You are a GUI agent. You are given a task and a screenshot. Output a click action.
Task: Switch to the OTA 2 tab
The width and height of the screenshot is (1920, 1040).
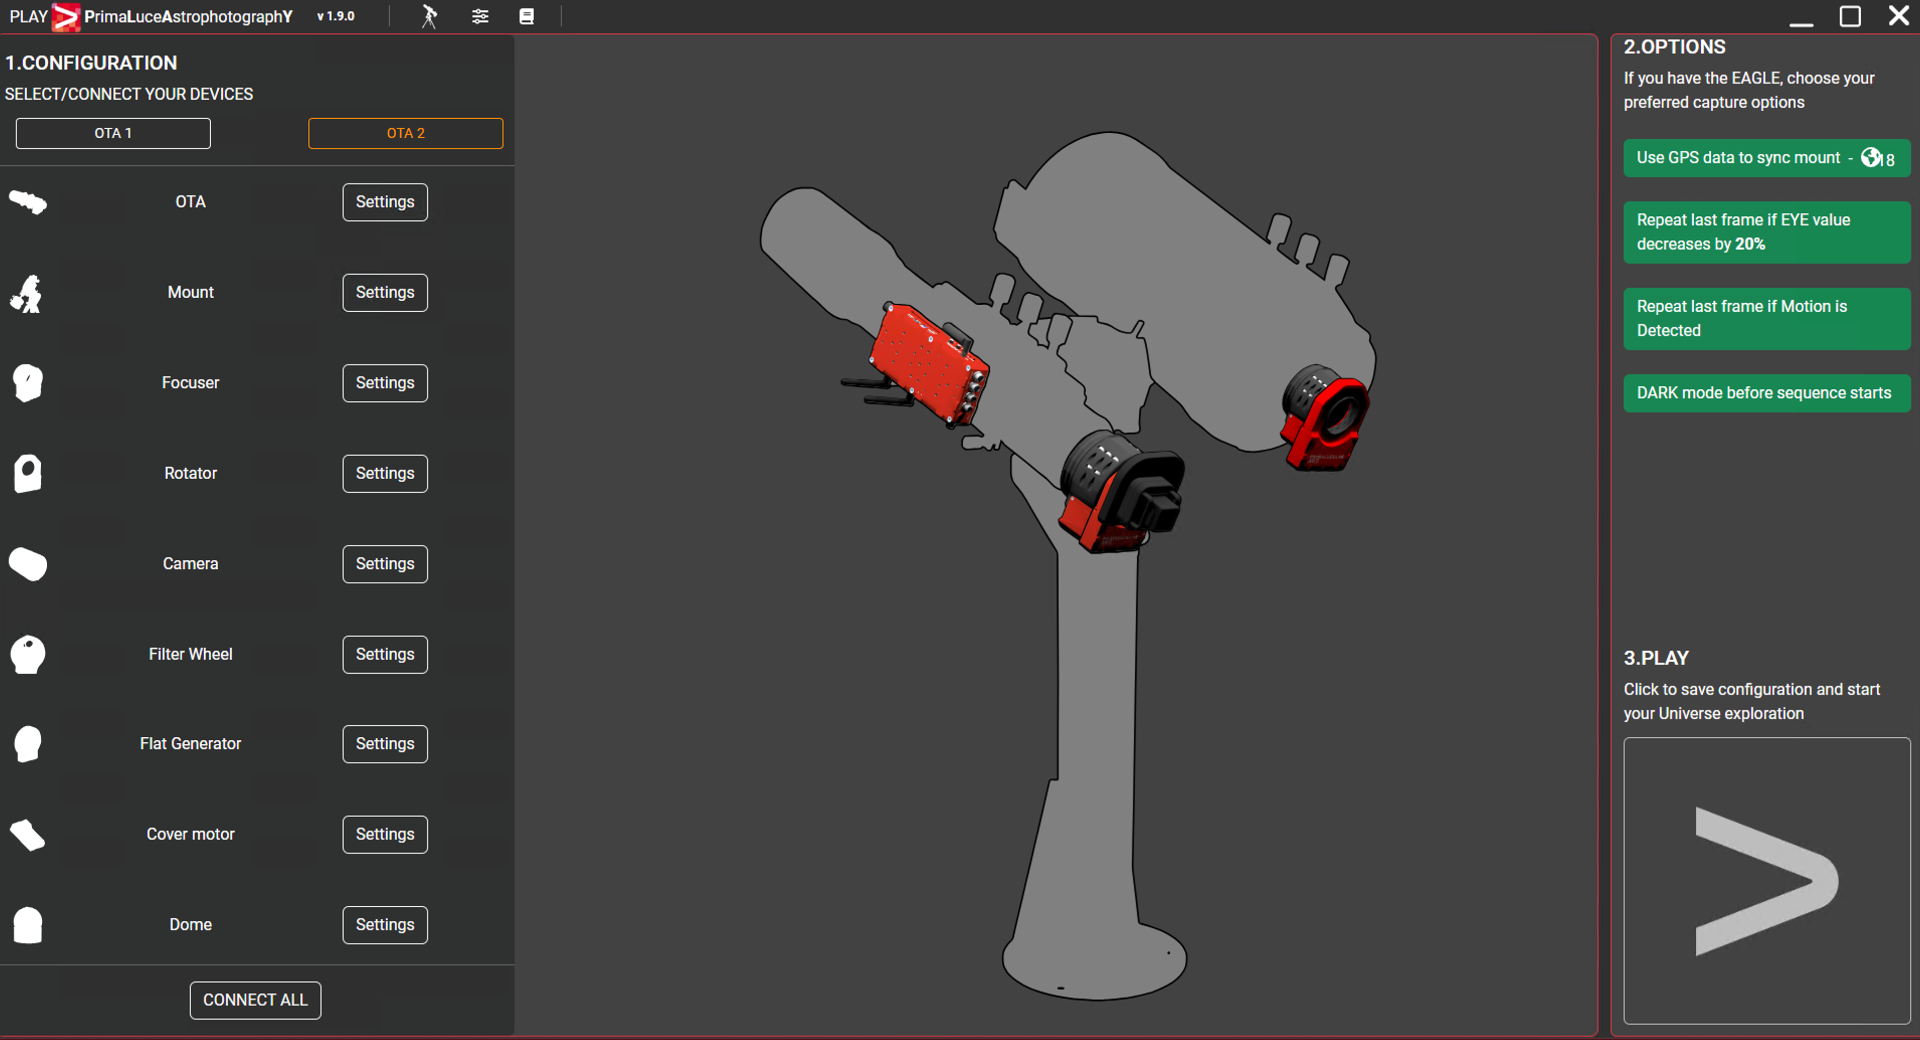(405, 132)
